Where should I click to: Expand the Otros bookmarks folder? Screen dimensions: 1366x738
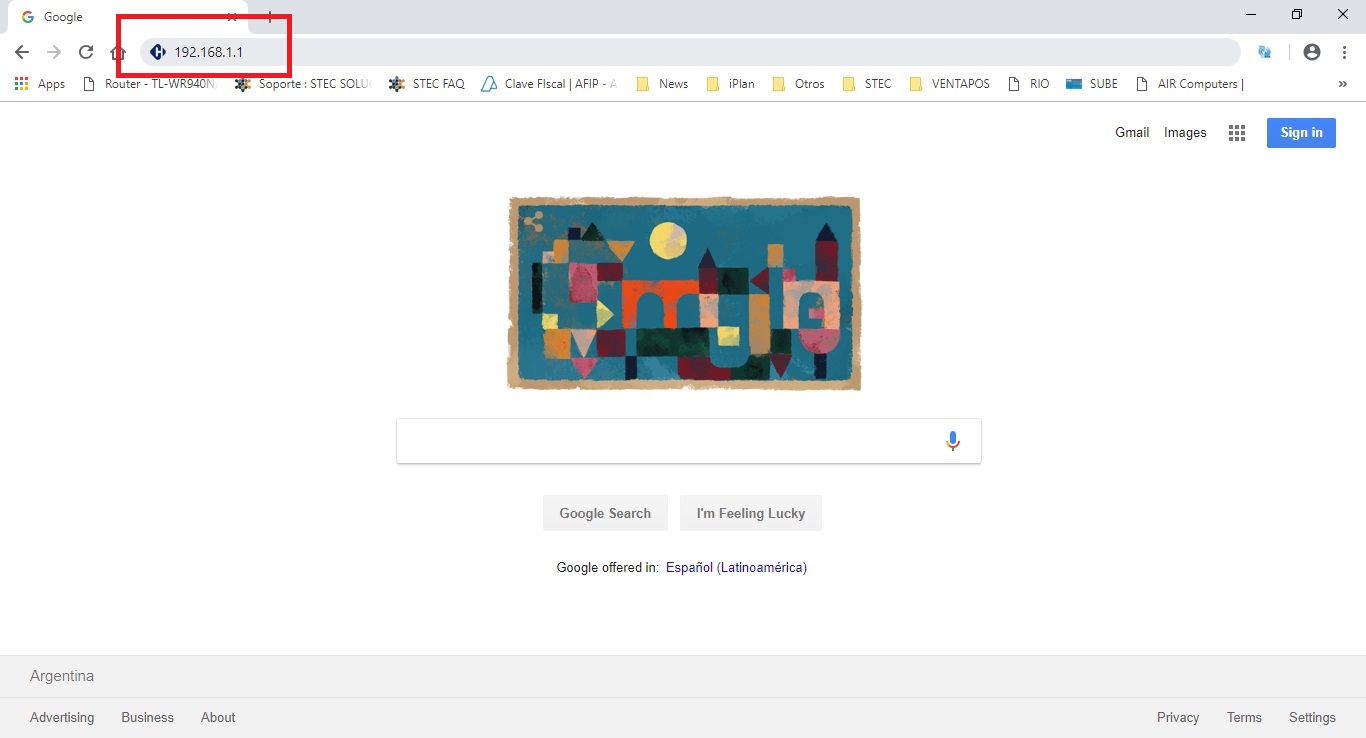click(798, 84)
